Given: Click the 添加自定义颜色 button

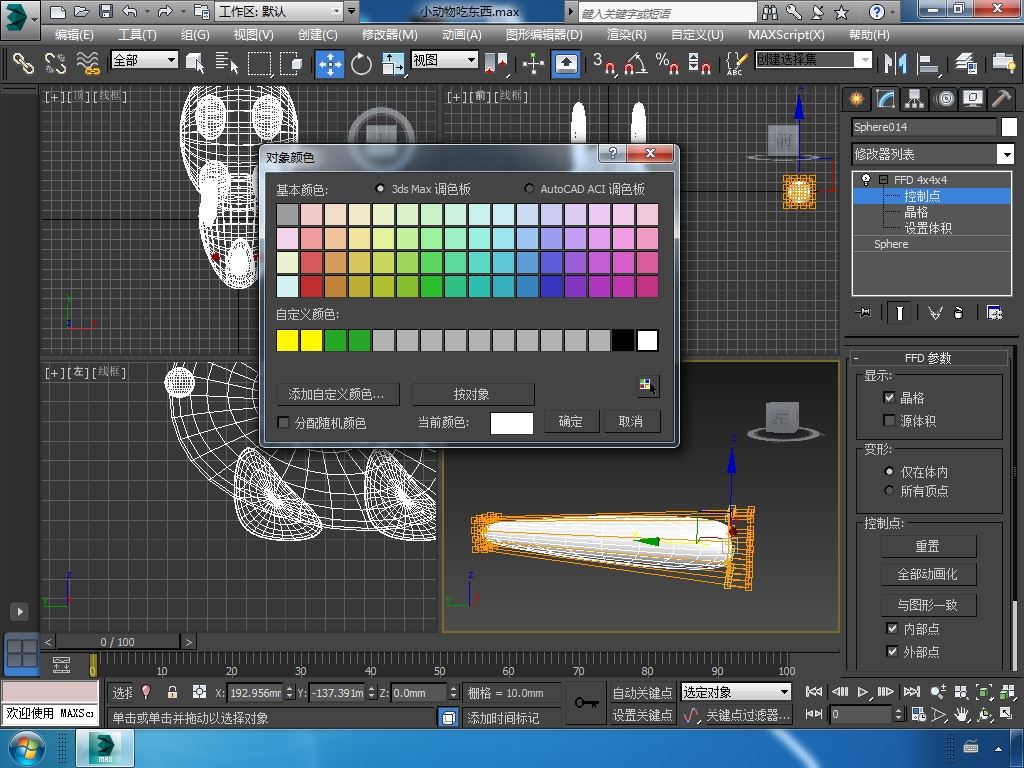Looking at the screenshot, I should pos(337,394).
